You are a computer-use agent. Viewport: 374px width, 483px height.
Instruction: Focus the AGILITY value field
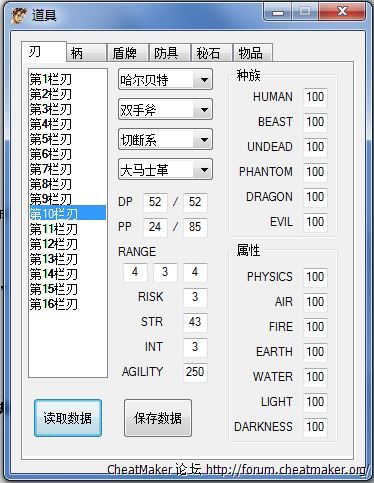pos(195,372)
